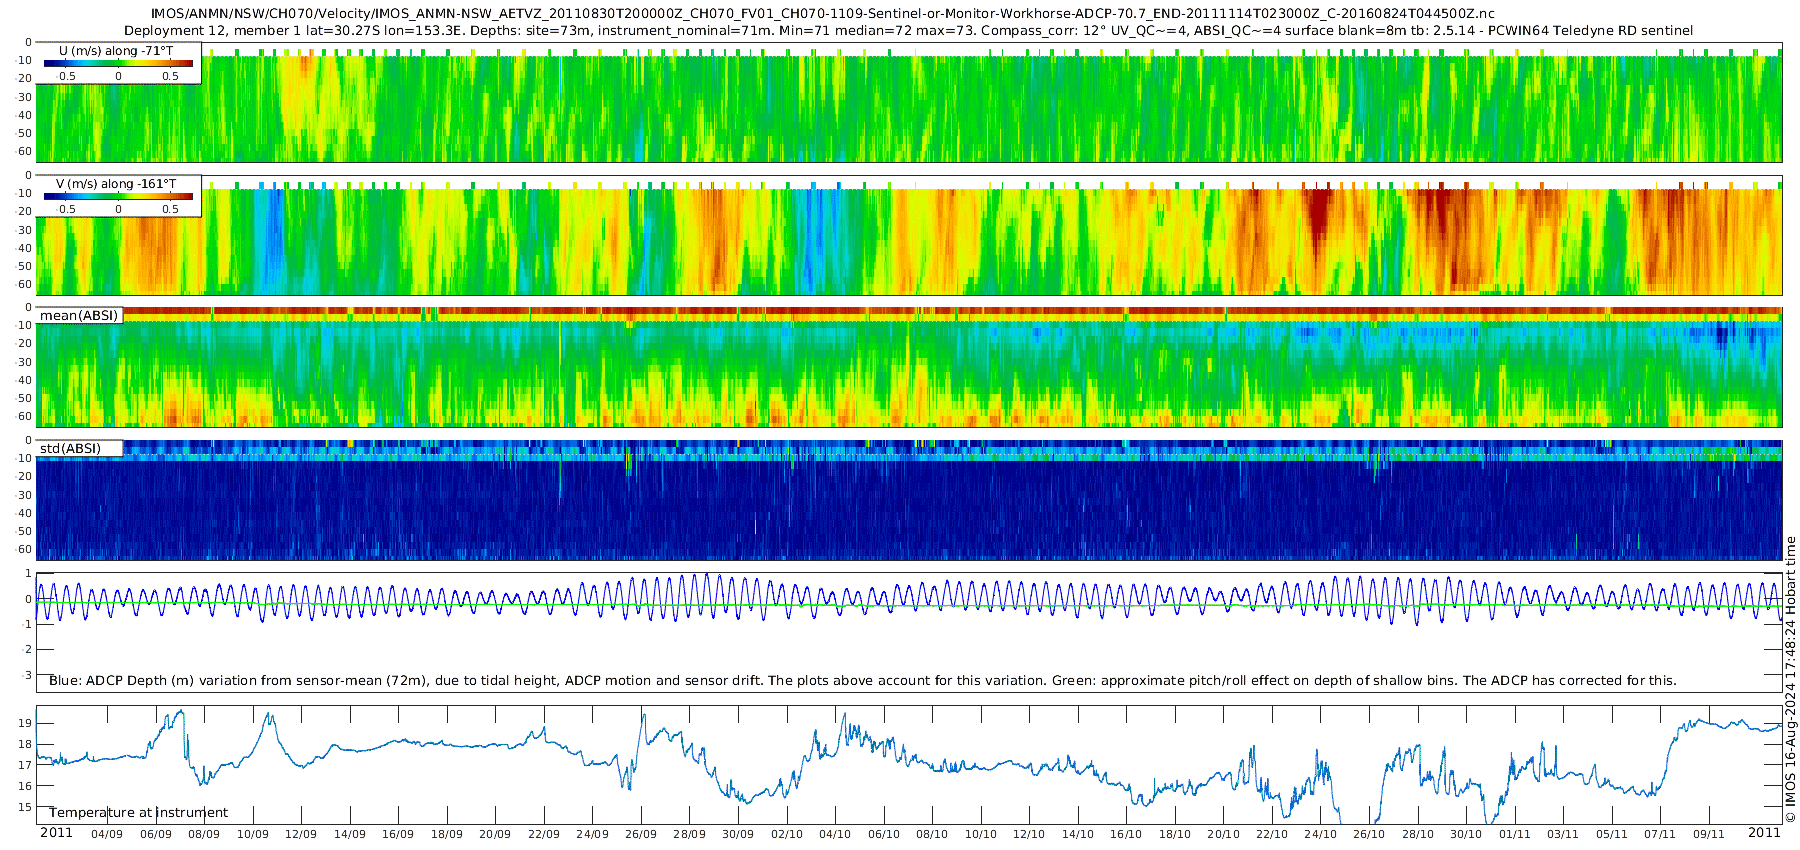Image resolution: width=1800 pixels, height=850 pixels.
Task: Click the U velocity colorbar legend
Action: tap(118, 63)
